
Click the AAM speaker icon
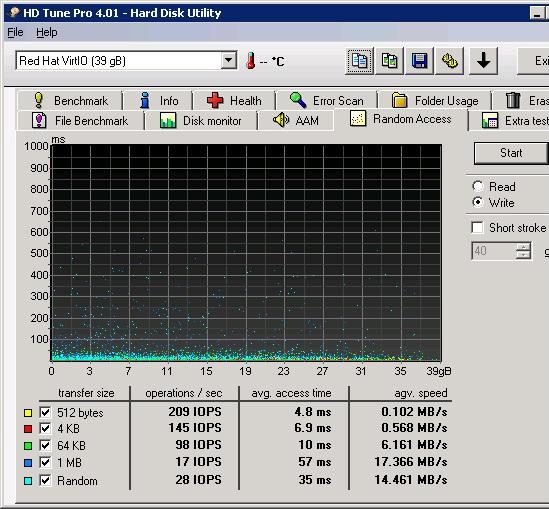click(281, 120)
